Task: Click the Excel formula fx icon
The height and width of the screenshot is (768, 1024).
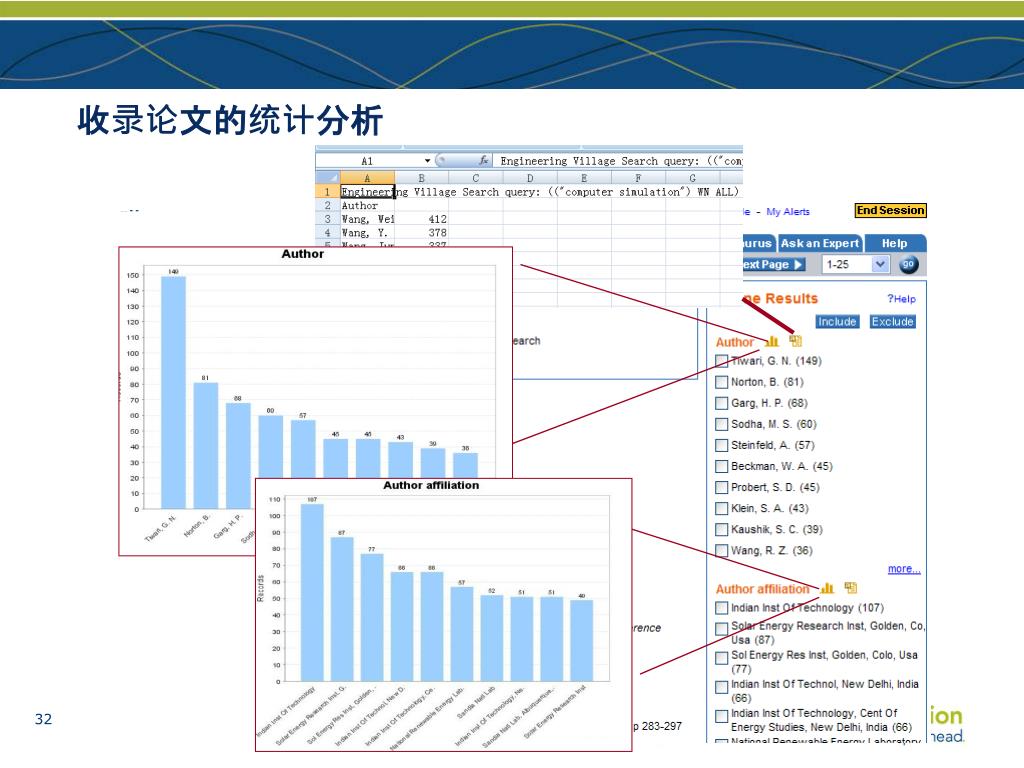Action: pos(483,161)
